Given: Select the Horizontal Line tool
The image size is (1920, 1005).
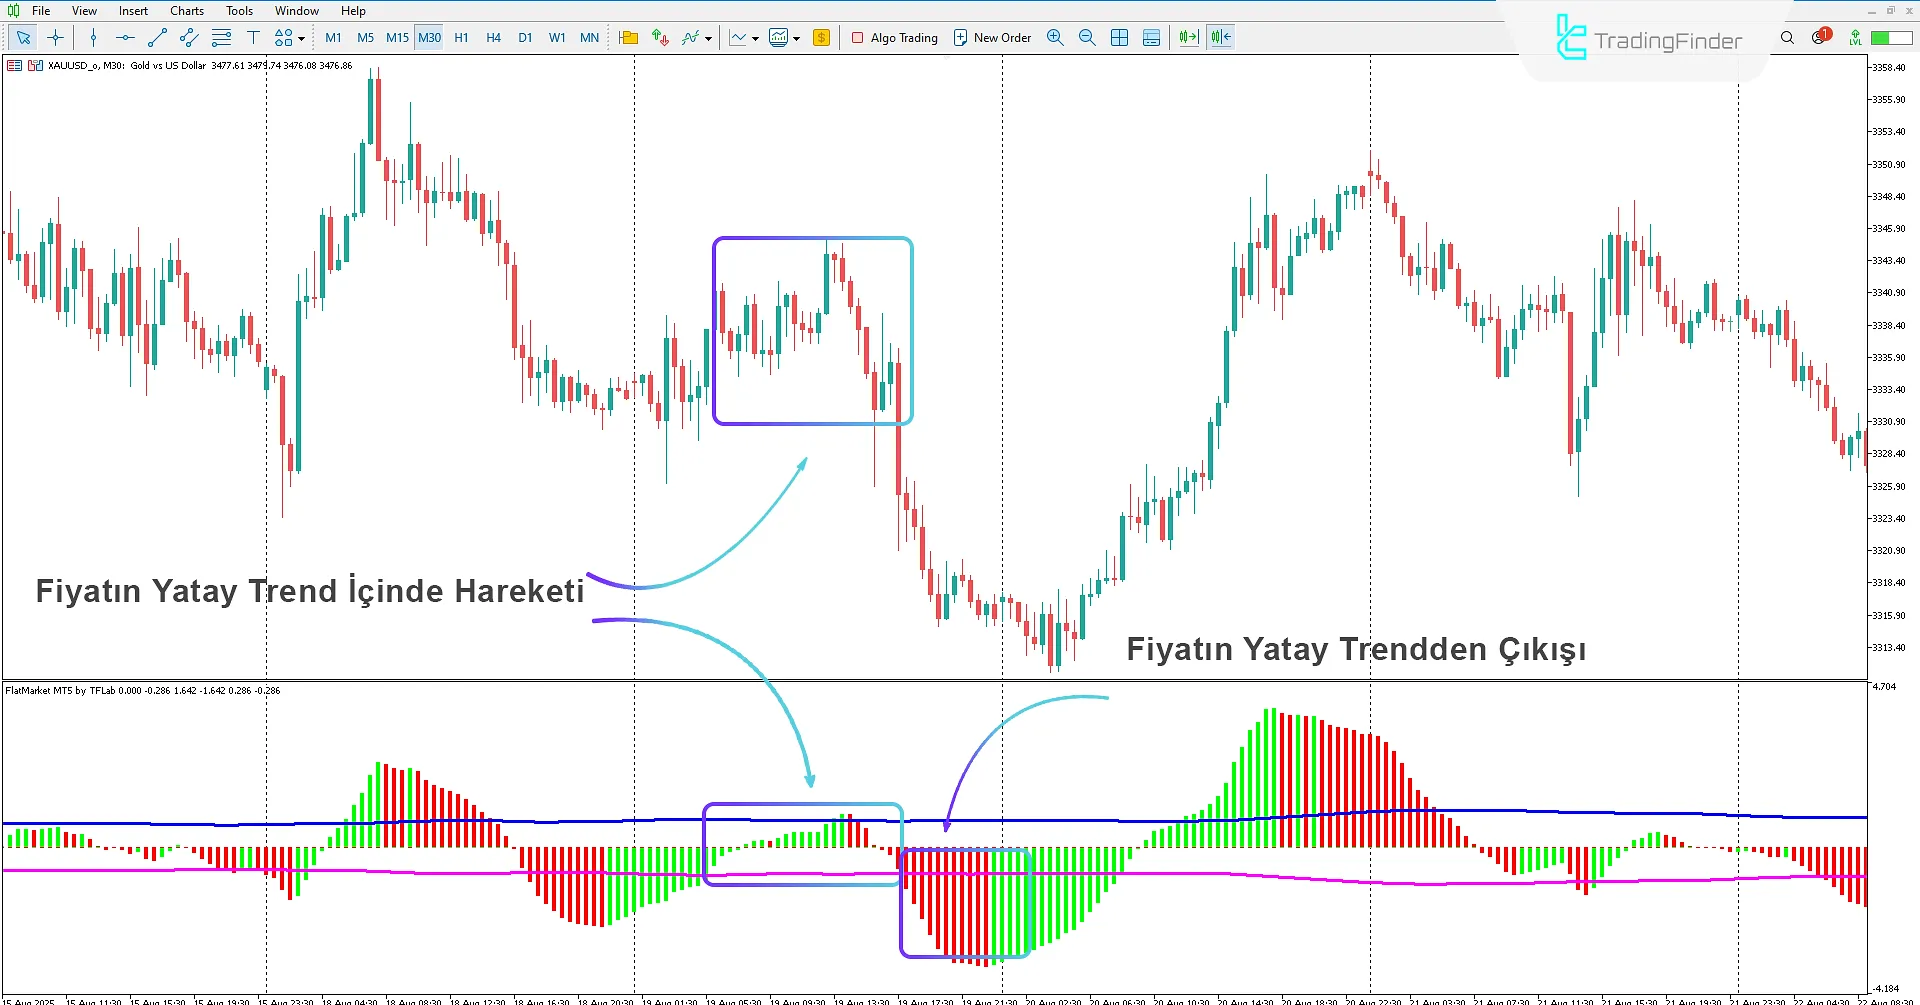Looking at the screenshot, I should coord(124,37).
